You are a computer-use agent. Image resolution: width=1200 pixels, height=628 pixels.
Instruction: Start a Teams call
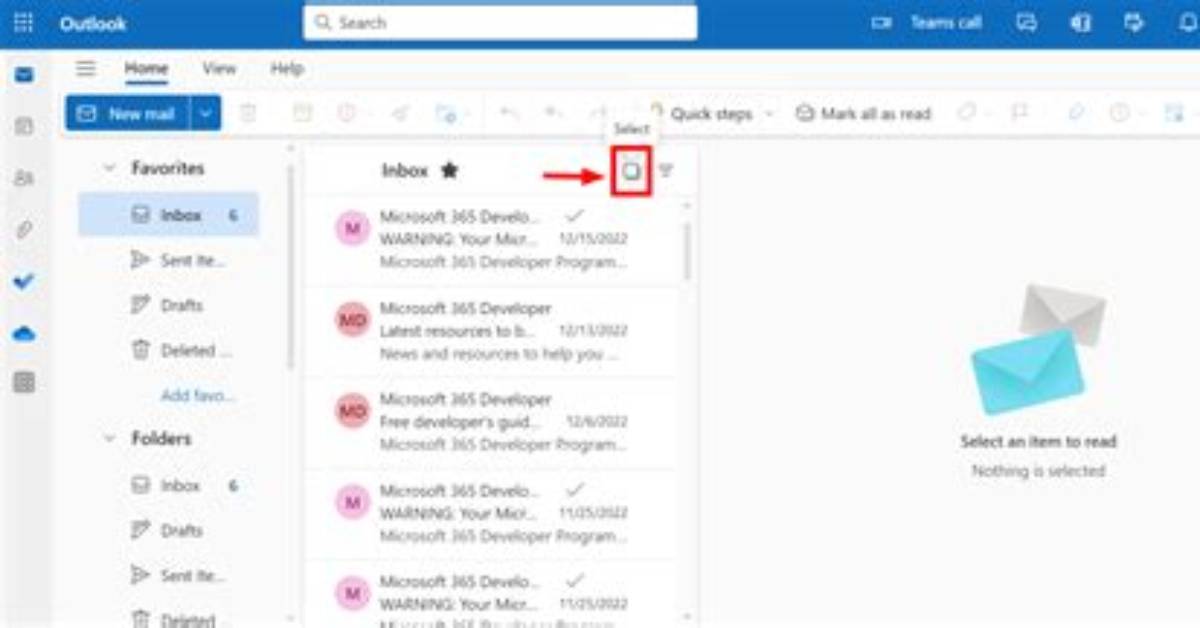(926, 23)
